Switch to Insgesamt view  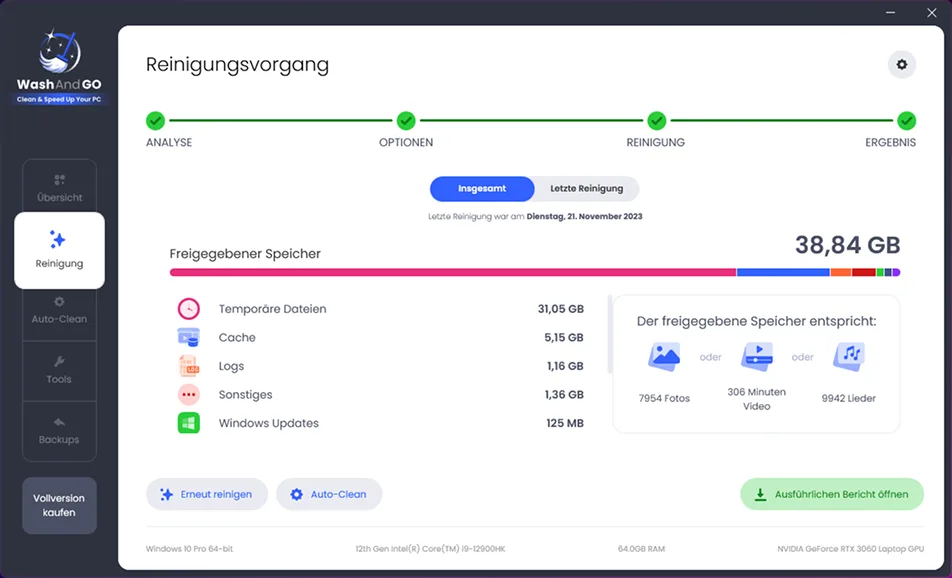click(x=482, y=189)
